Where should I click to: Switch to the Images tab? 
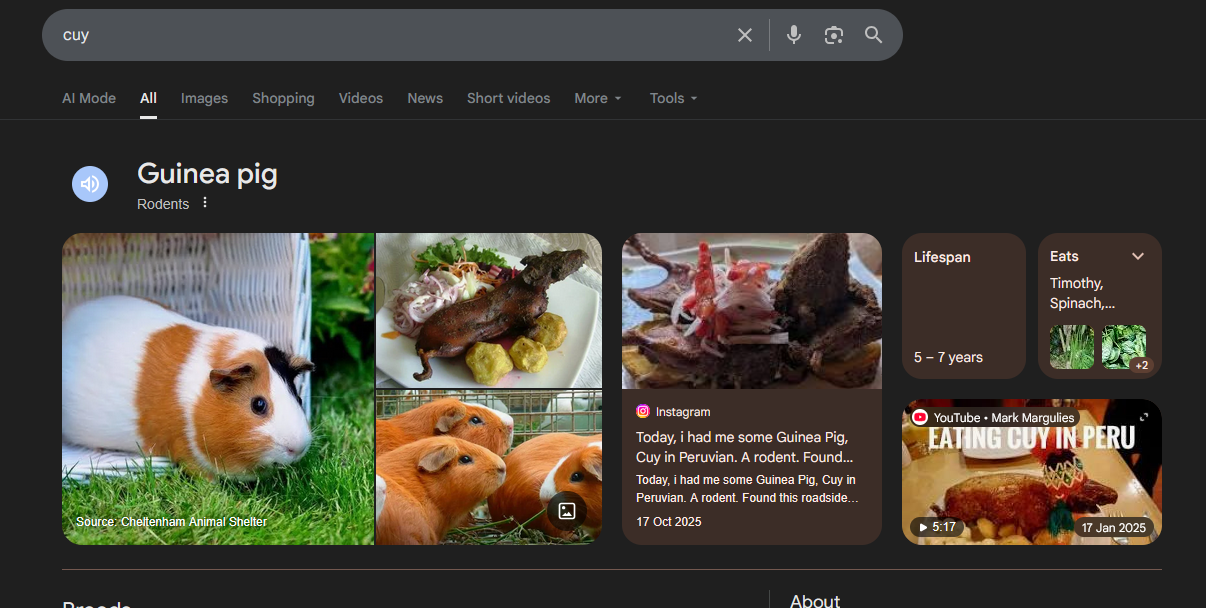click(x=204, y=98)
